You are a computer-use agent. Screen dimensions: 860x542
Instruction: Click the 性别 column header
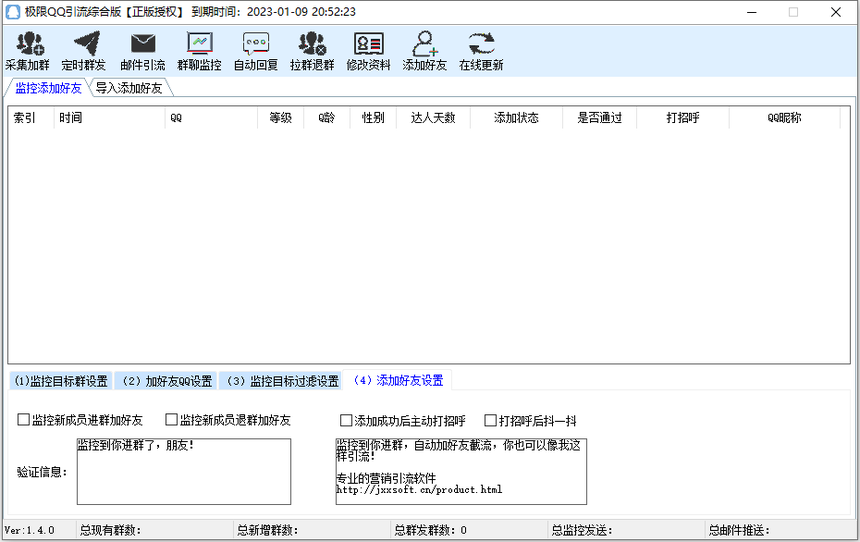pos(373,117)
